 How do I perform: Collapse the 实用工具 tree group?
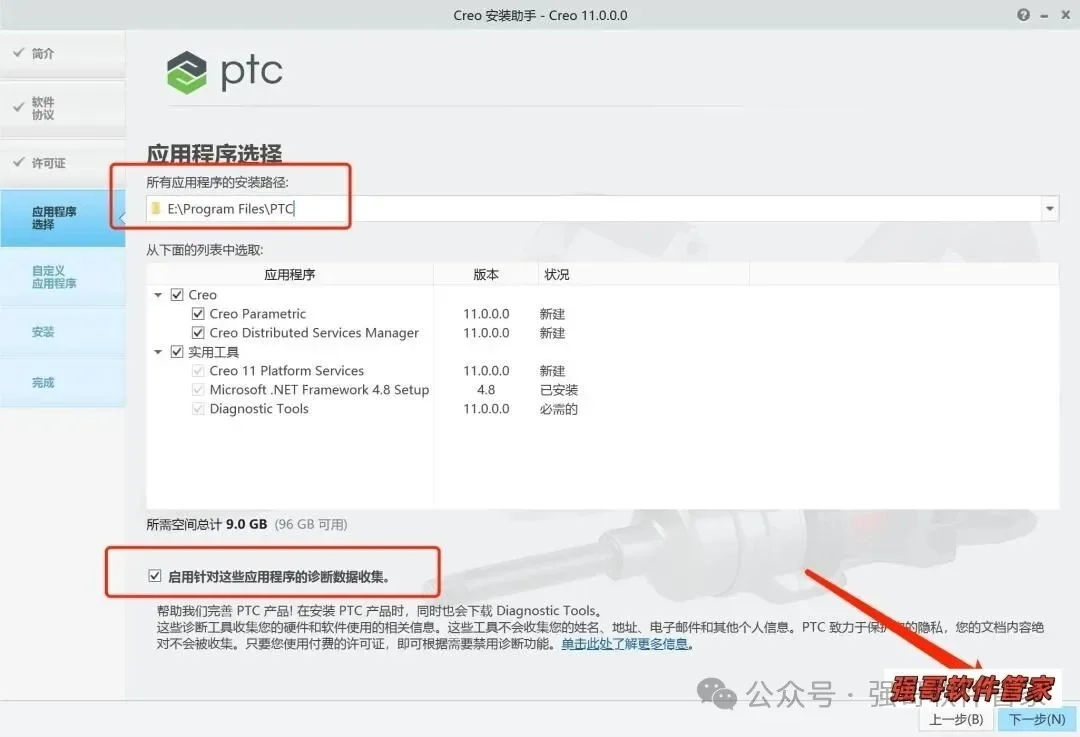pos(158,352)
